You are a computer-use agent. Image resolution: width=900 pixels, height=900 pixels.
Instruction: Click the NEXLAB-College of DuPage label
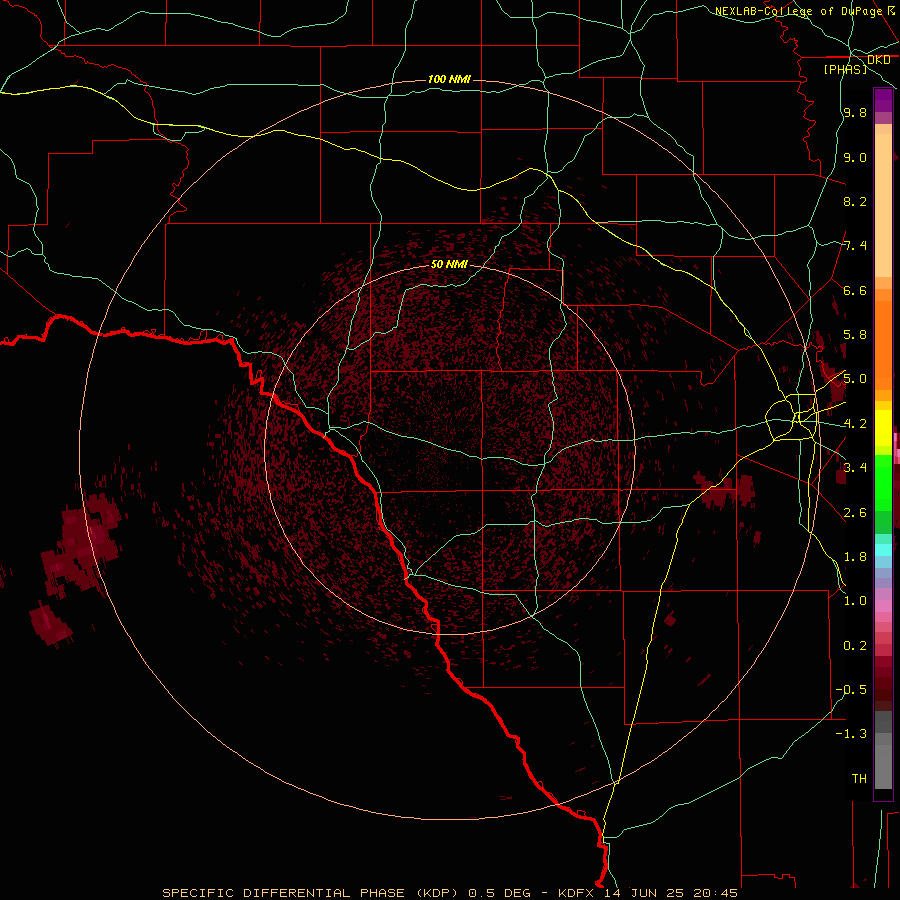799,11
